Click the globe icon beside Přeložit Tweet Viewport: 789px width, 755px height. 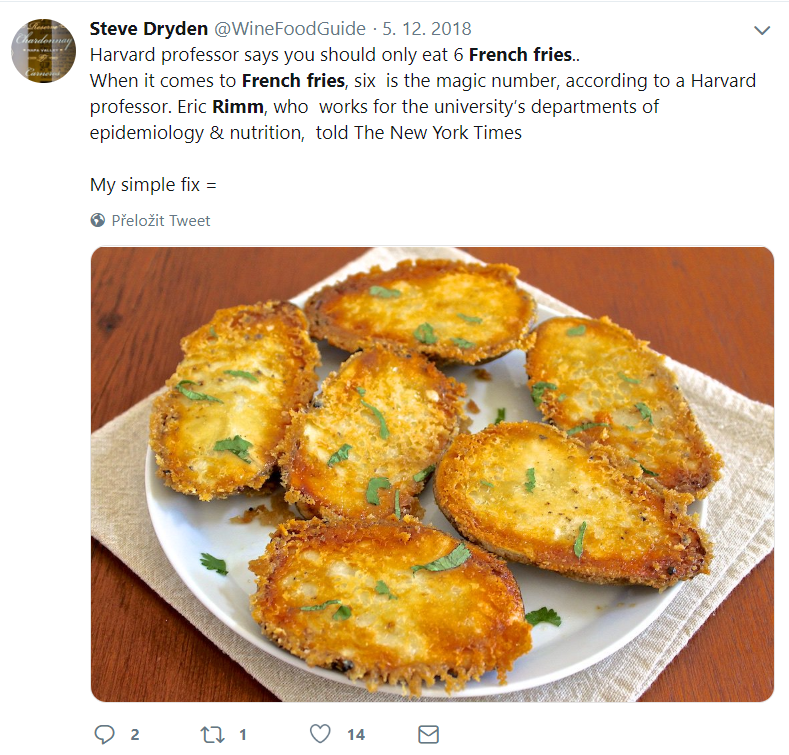click(98, 220)
